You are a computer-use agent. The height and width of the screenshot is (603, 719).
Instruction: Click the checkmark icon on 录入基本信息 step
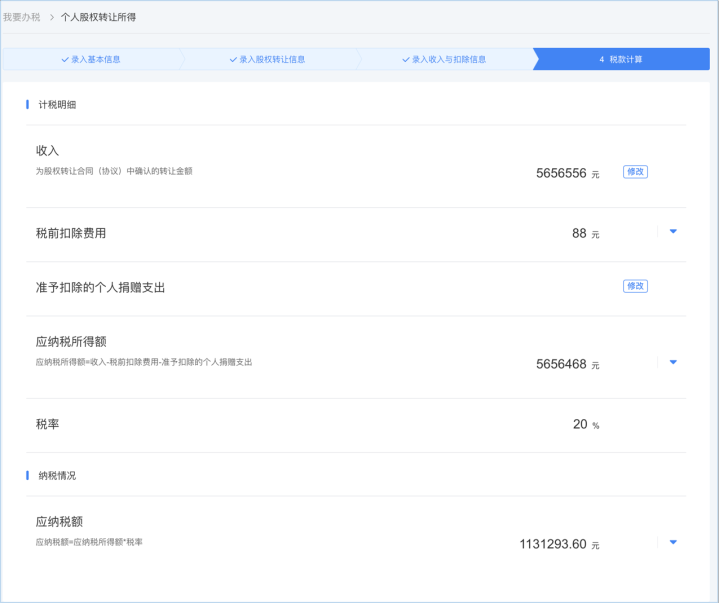tap(65, 60)
